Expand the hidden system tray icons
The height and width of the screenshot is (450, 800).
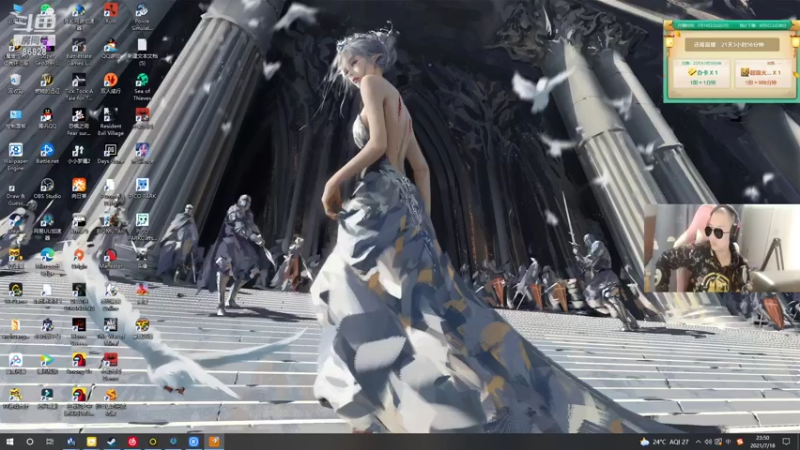click(x=698, y=442)
